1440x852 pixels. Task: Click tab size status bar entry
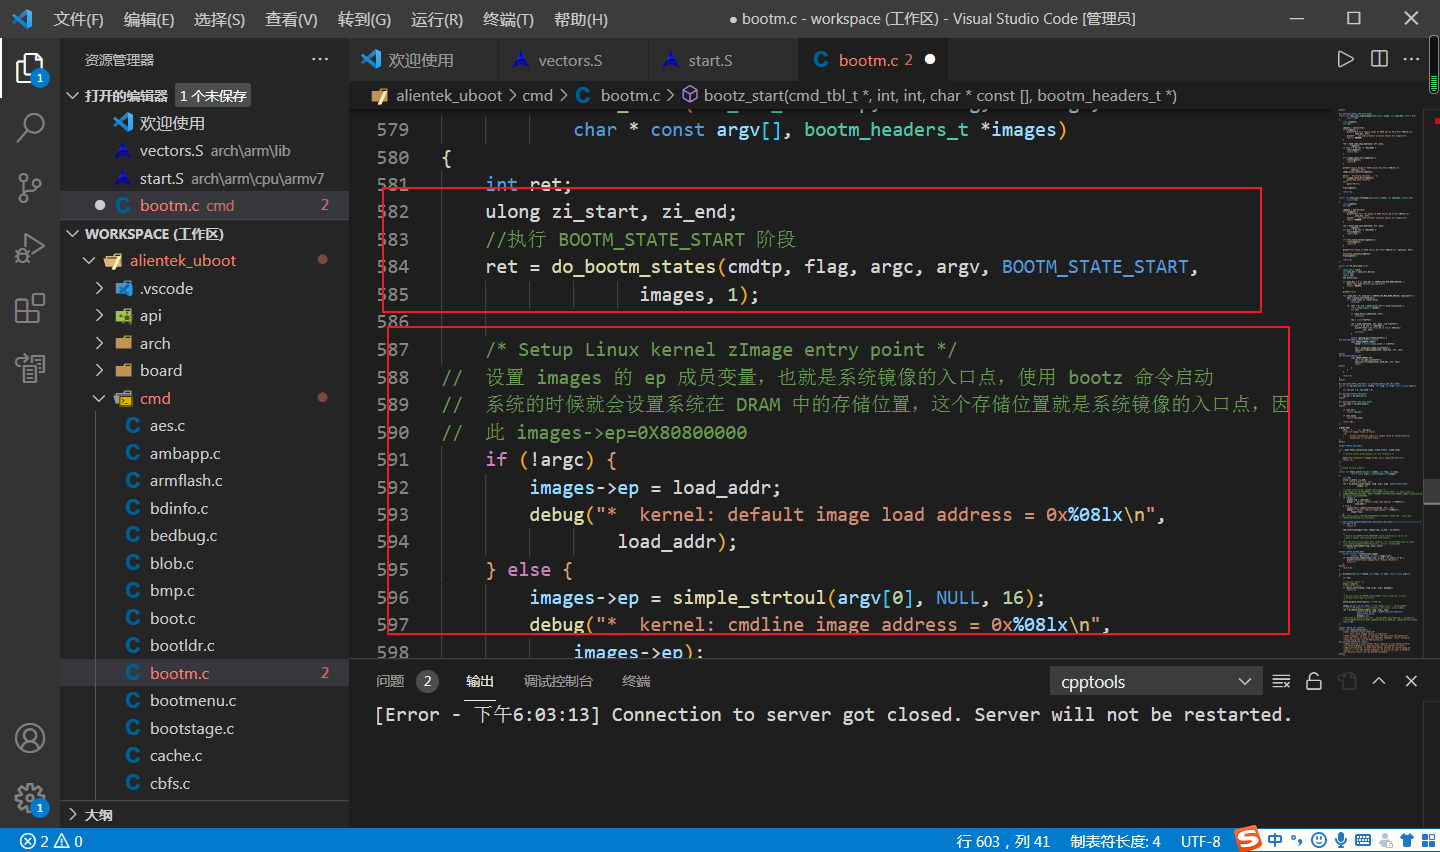coord(1115,841)
